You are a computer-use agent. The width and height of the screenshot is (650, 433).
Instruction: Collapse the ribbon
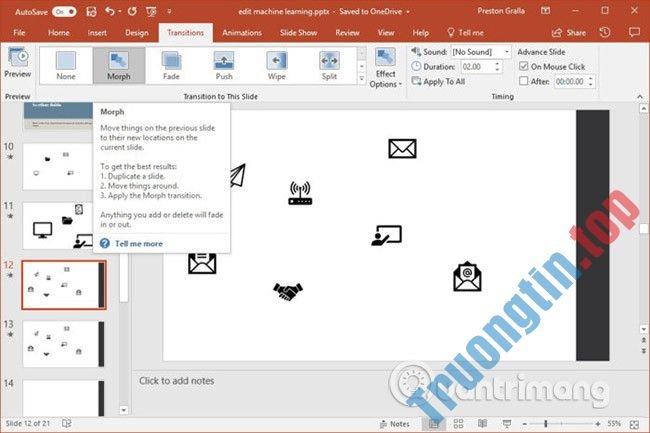point(640,97)
